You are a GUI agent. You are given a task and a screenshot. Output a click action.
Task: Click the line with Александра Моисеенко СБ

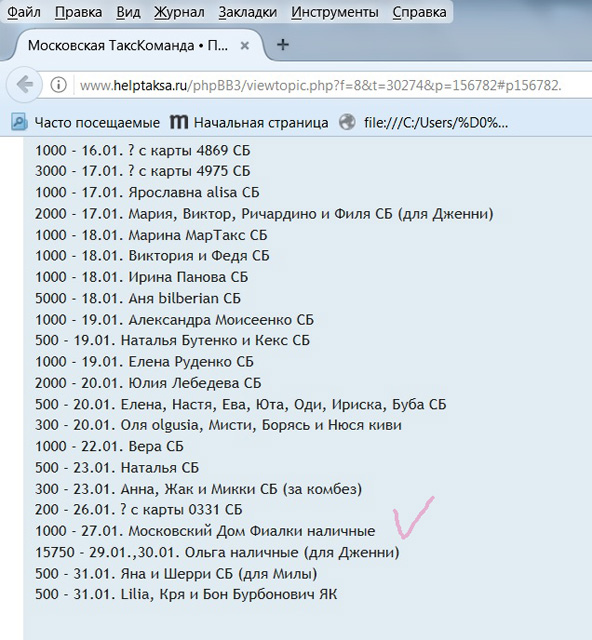click(x=174, y=320)
